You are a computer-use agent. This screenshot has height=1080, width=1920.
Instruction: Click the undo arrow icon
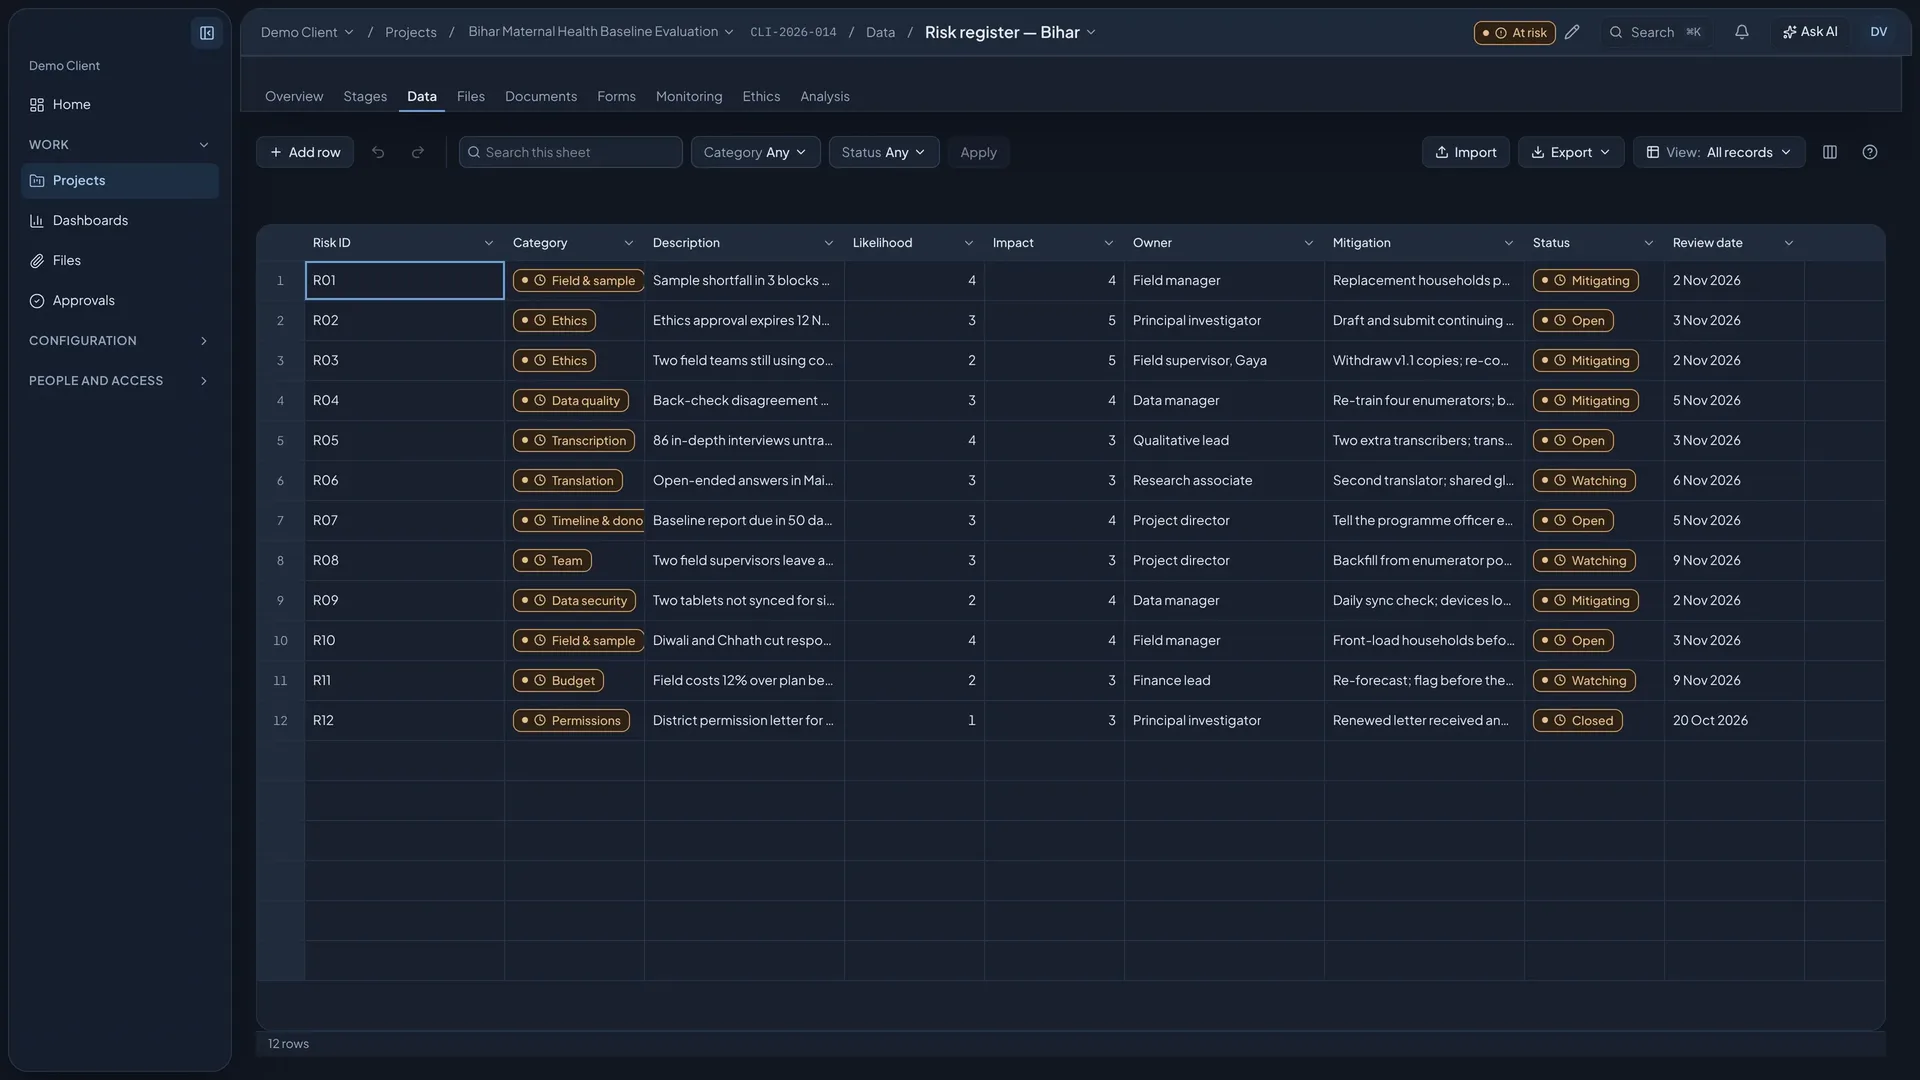point(378,152)
